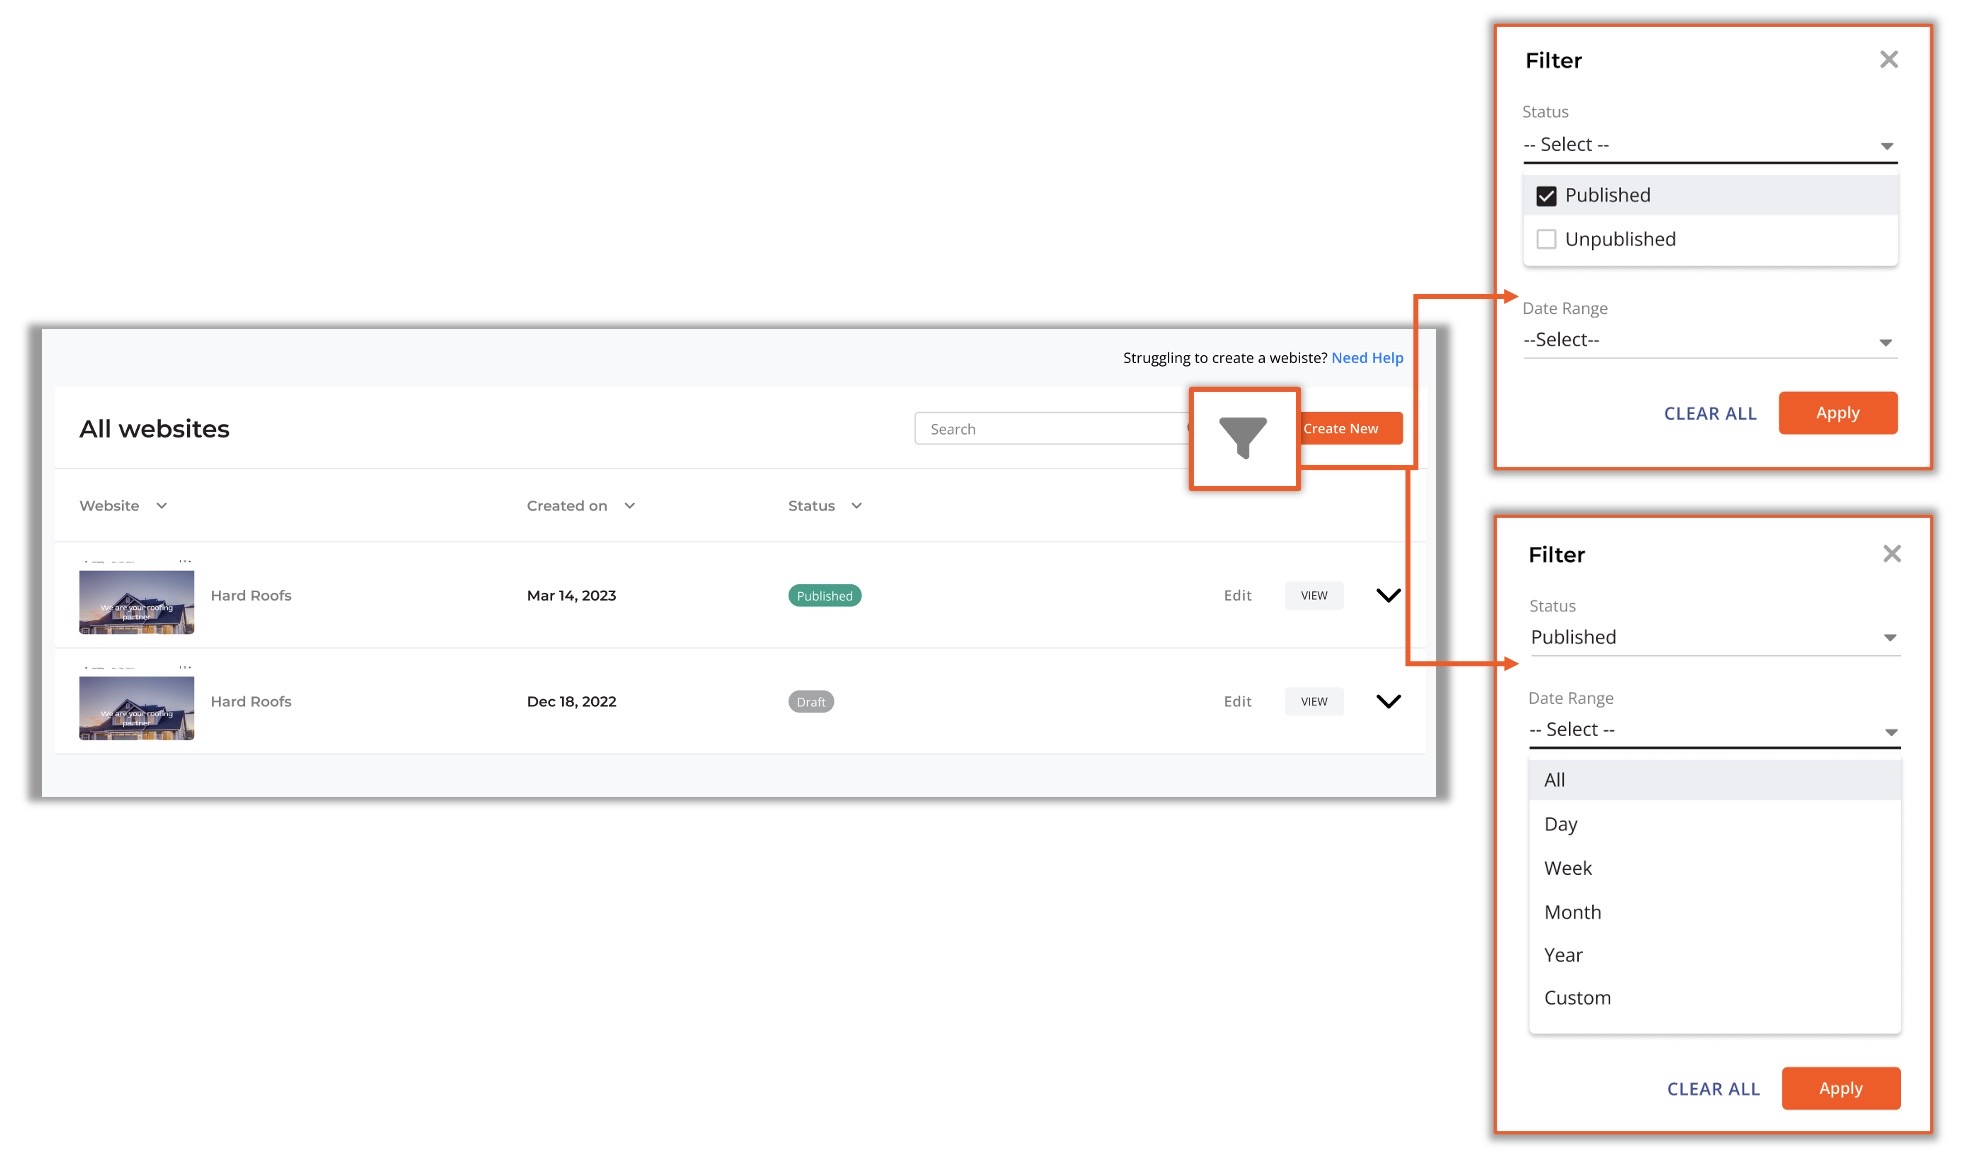This screenshot has height=1154, width=1968.
Task: Select Custom from date range list
Action: click(x=1577, y=998)
